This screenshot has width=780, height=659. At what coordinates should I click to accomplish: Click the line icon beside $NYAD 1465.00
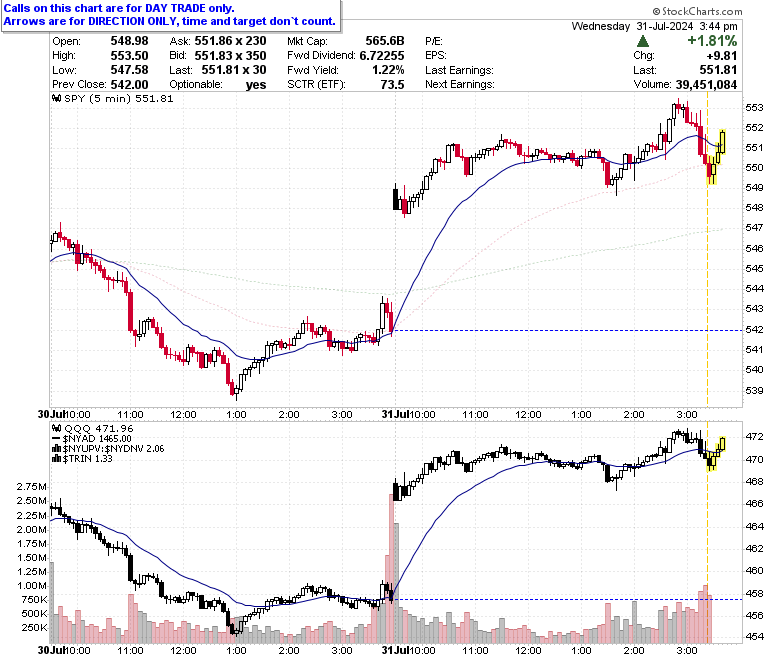pos(56,439)
